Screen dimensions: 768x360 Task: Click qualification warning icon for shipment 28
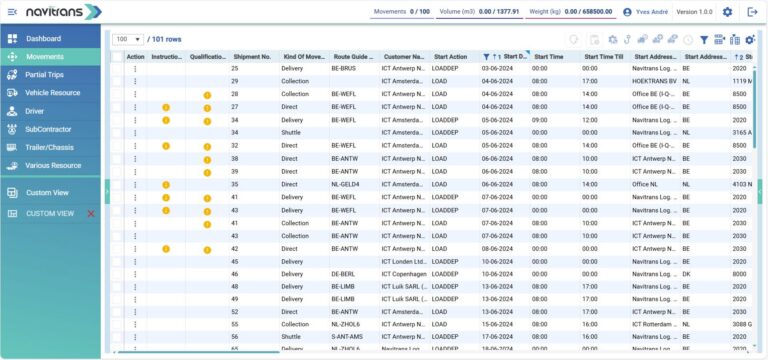tap(207, 96)
